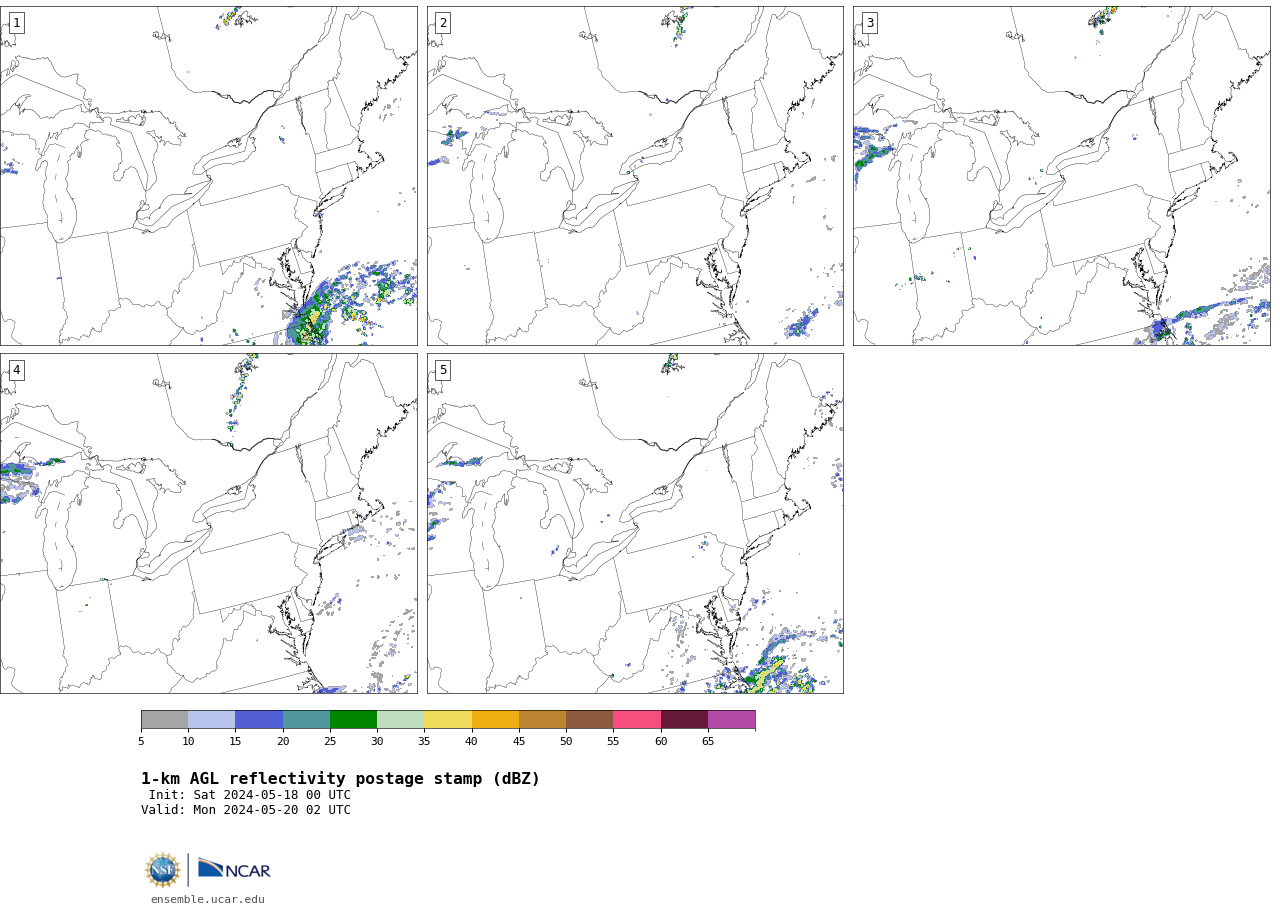Open ensemble member 1 reflectivity map
The image size is (1280, 910).
pyautogui.click(x=208, y=176)
